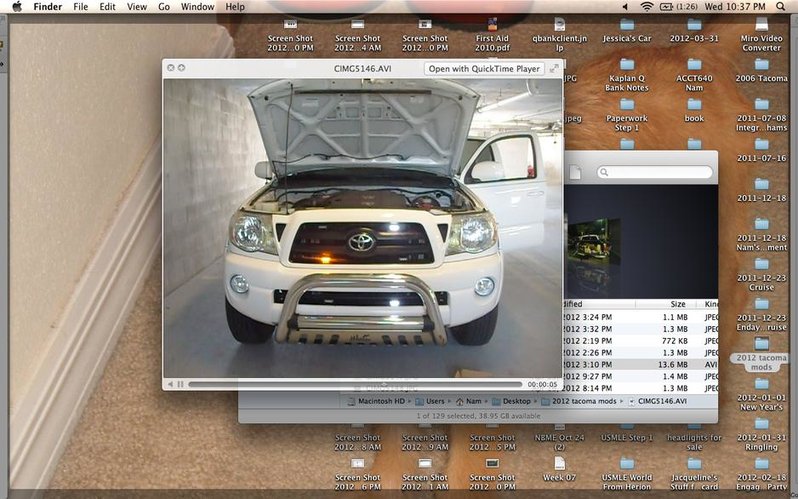Select the 772 KB file row
This screenshot has height=499, width=798.
pos(641,341)
